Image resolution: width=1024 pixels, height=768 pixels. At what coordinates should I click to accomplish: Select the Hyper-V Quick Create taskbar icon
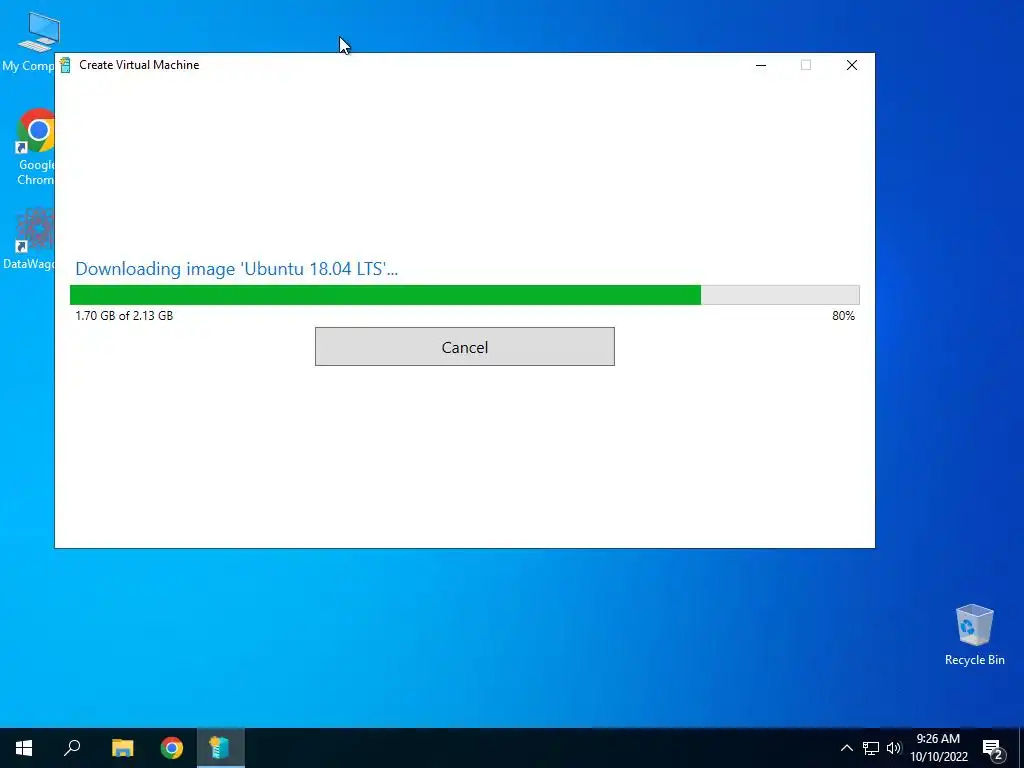click(x=221, y=748)
